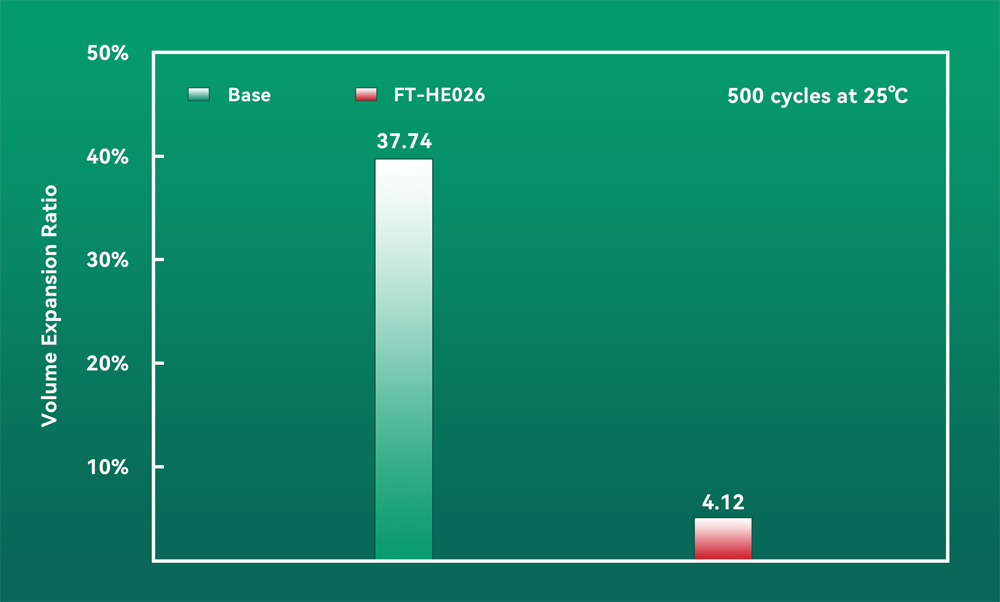
Task: Click the y-axis tick mark at 40%
Action: tap(160, 156)
